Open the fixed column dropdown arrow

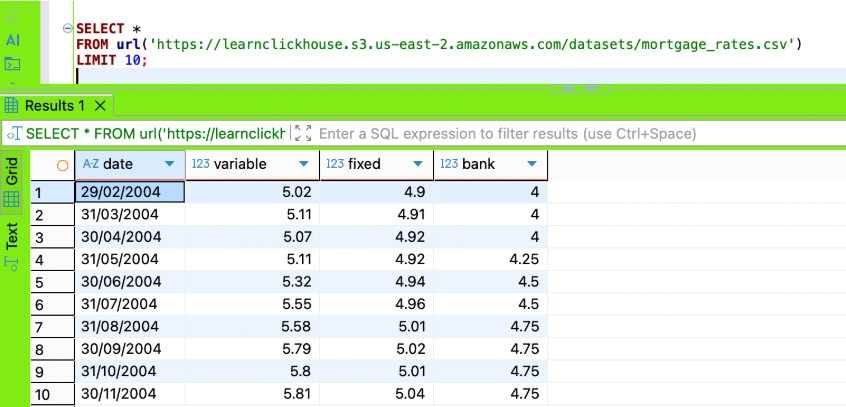pyautogui.click(x=417, y=164)
